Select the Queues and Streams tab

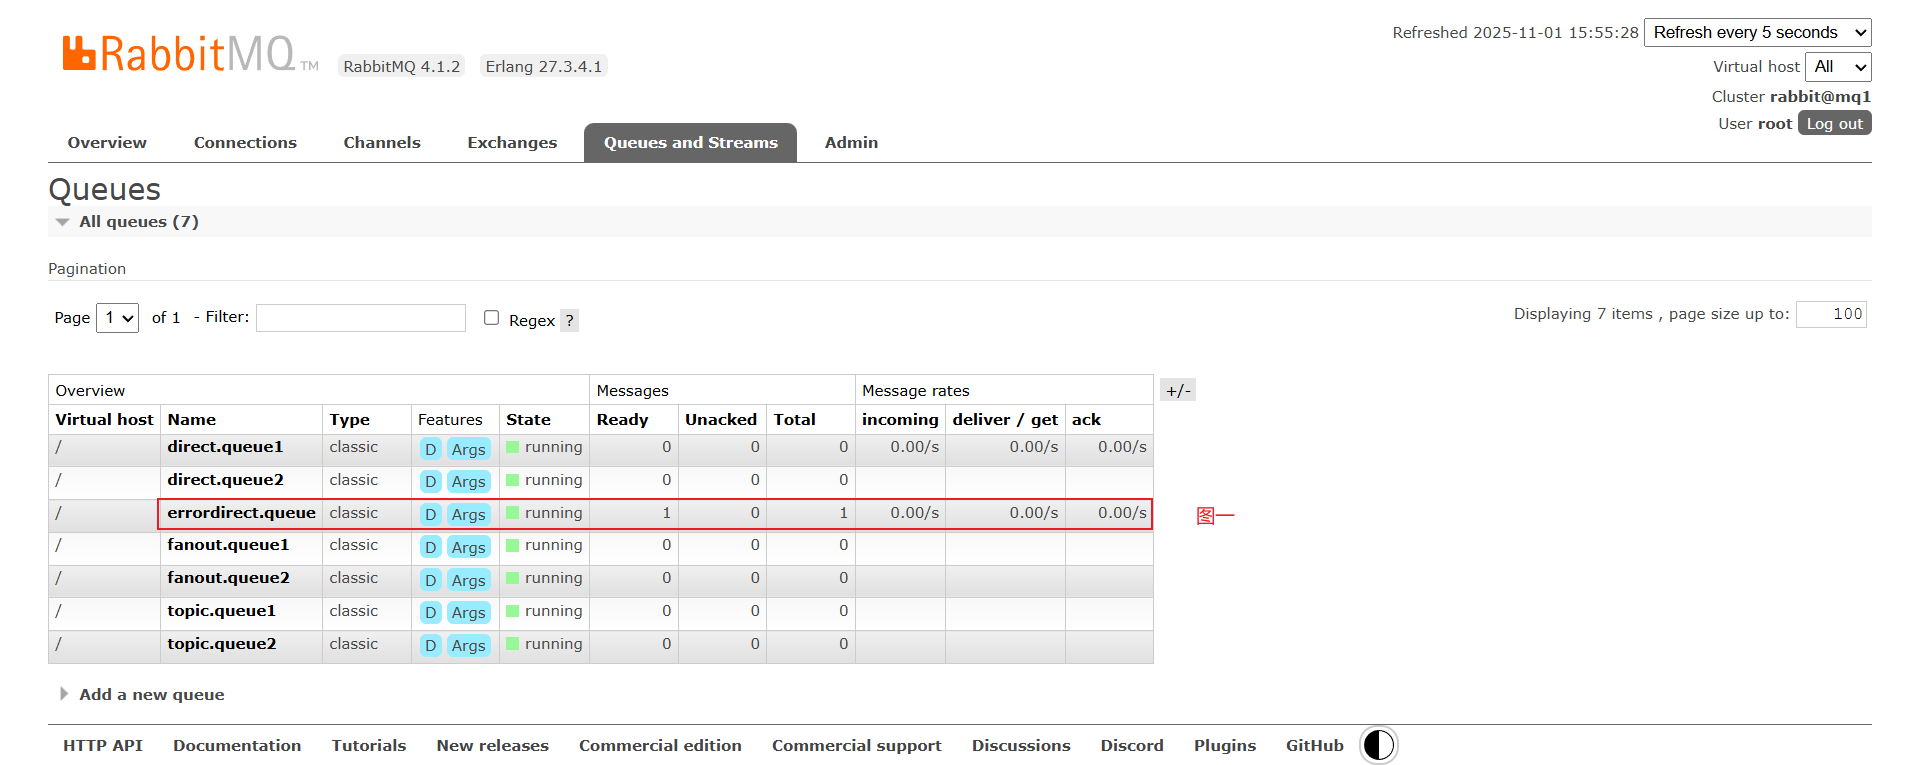pyautogui.click(x=690, y=142)
